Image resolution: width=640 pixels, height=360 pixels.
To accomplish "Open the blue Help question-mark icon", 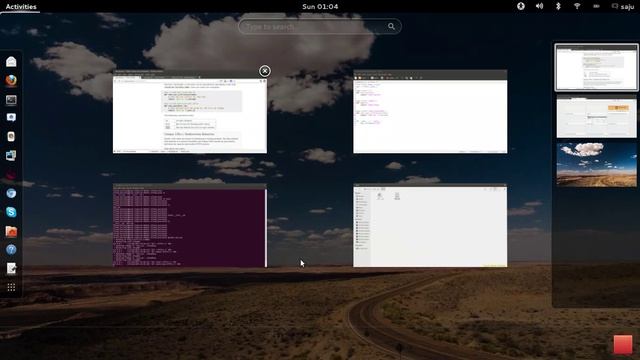I will (11, 249).
